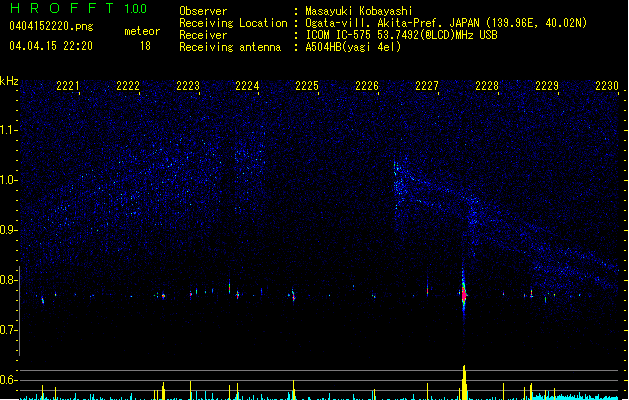Click the Receiving Location field label

(x=233, y=23)
